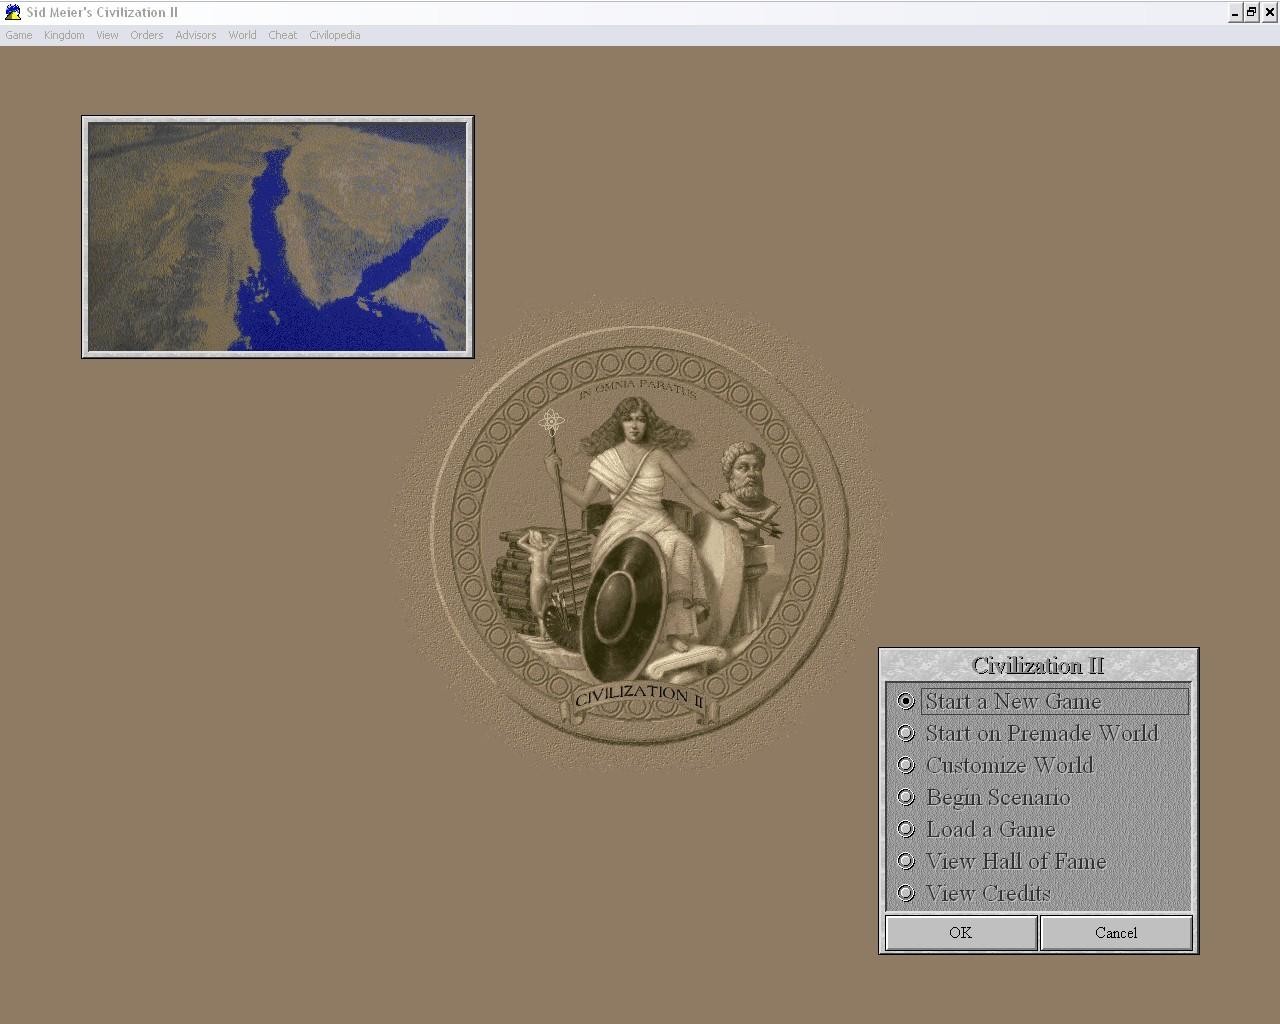Open the Kingdom menu
This screenshot has width=1280, height=1024.
pyautogui.click(x=64, y=35)
